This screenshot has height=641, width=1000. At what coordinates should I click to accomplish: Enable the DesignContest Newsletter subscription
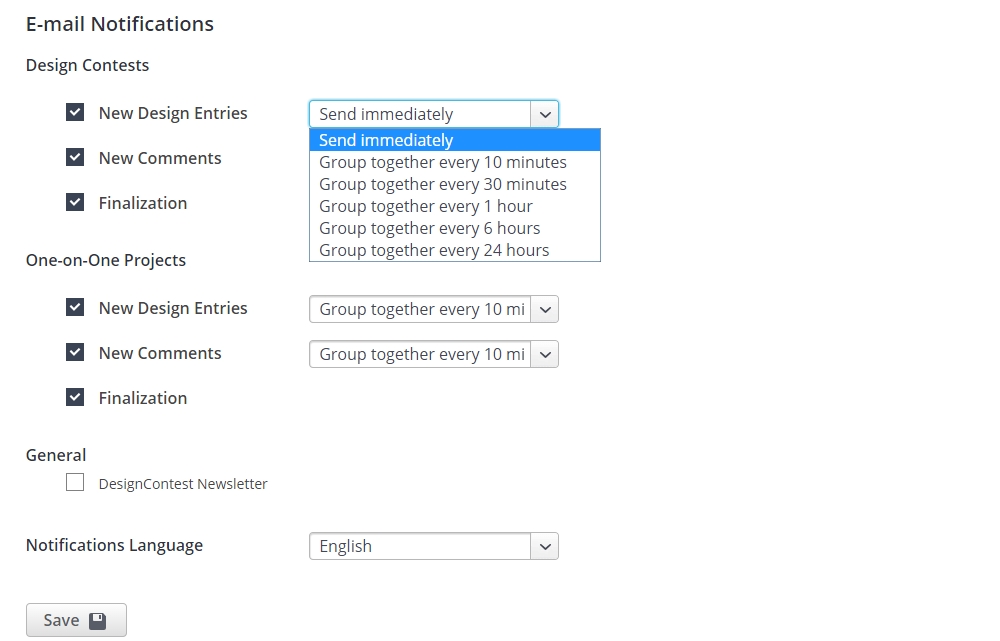click(75, 482)
